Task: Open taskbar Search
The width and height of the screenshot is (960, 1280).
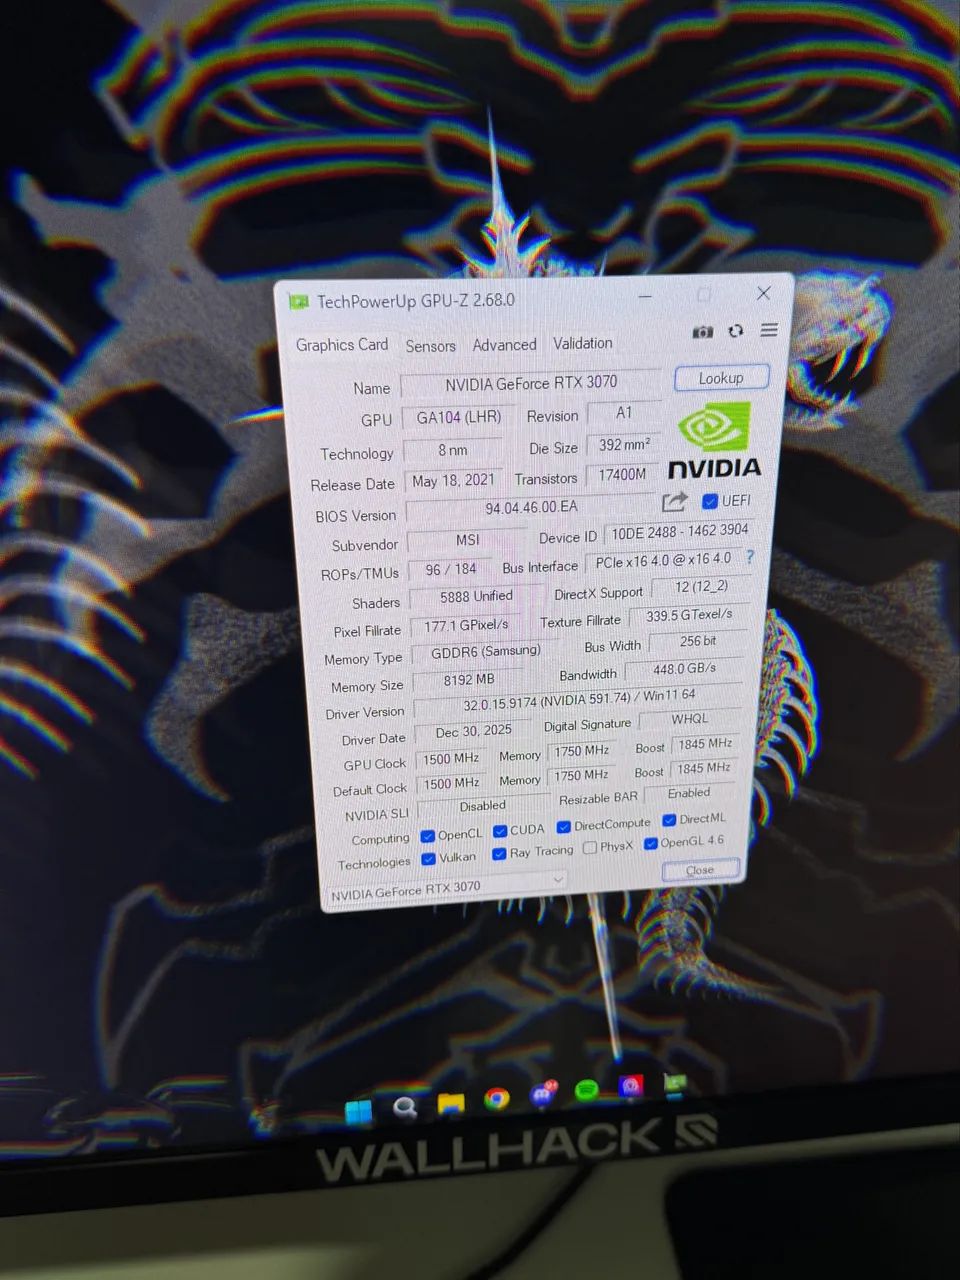Action: click(x=405, y=1107)
